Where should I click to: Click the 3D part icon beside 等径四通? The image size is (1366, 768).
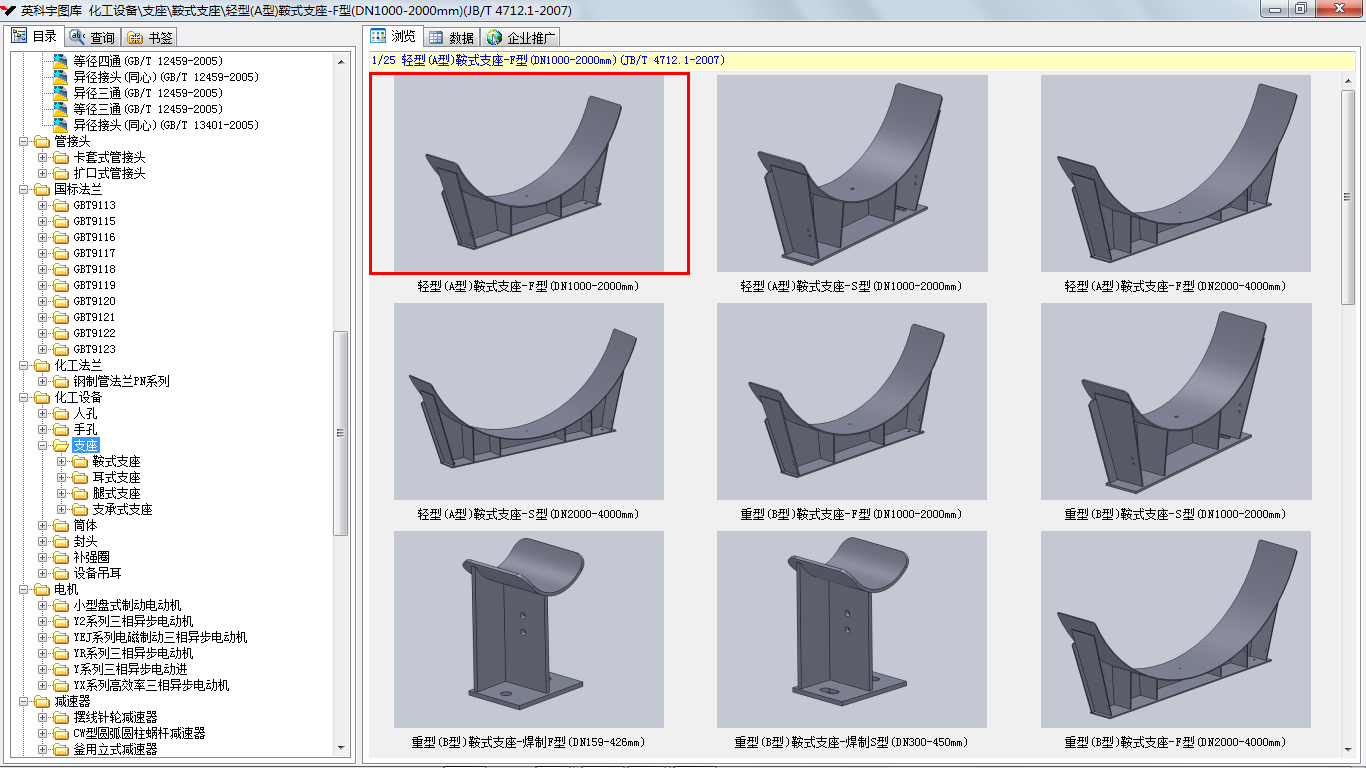61,61
